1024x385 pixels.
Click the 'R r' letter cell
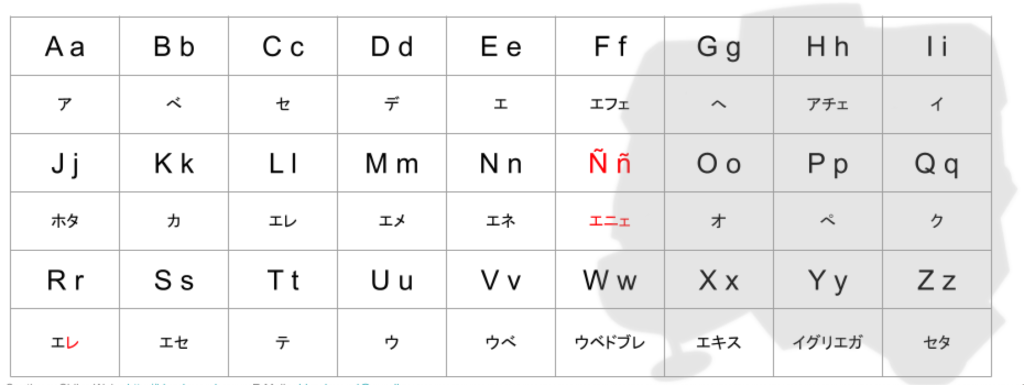click(65, 280)
